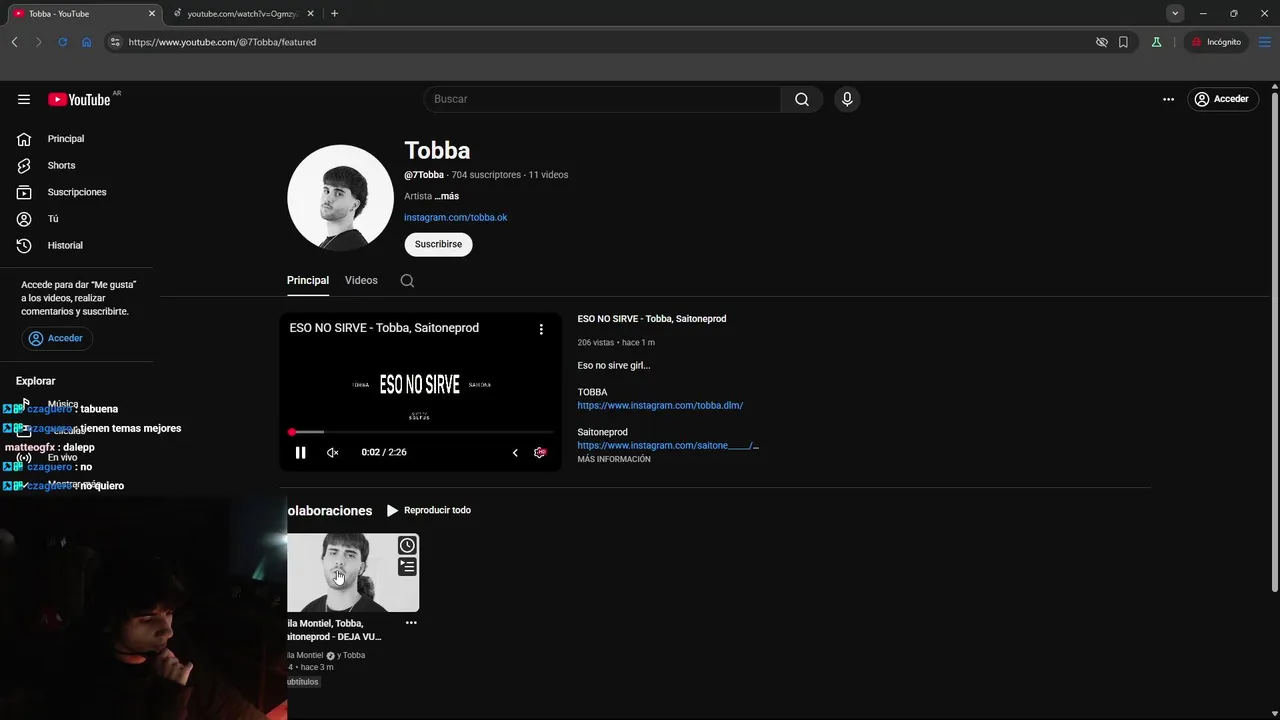Click the '704 suscriptores' text

(486, 175)
